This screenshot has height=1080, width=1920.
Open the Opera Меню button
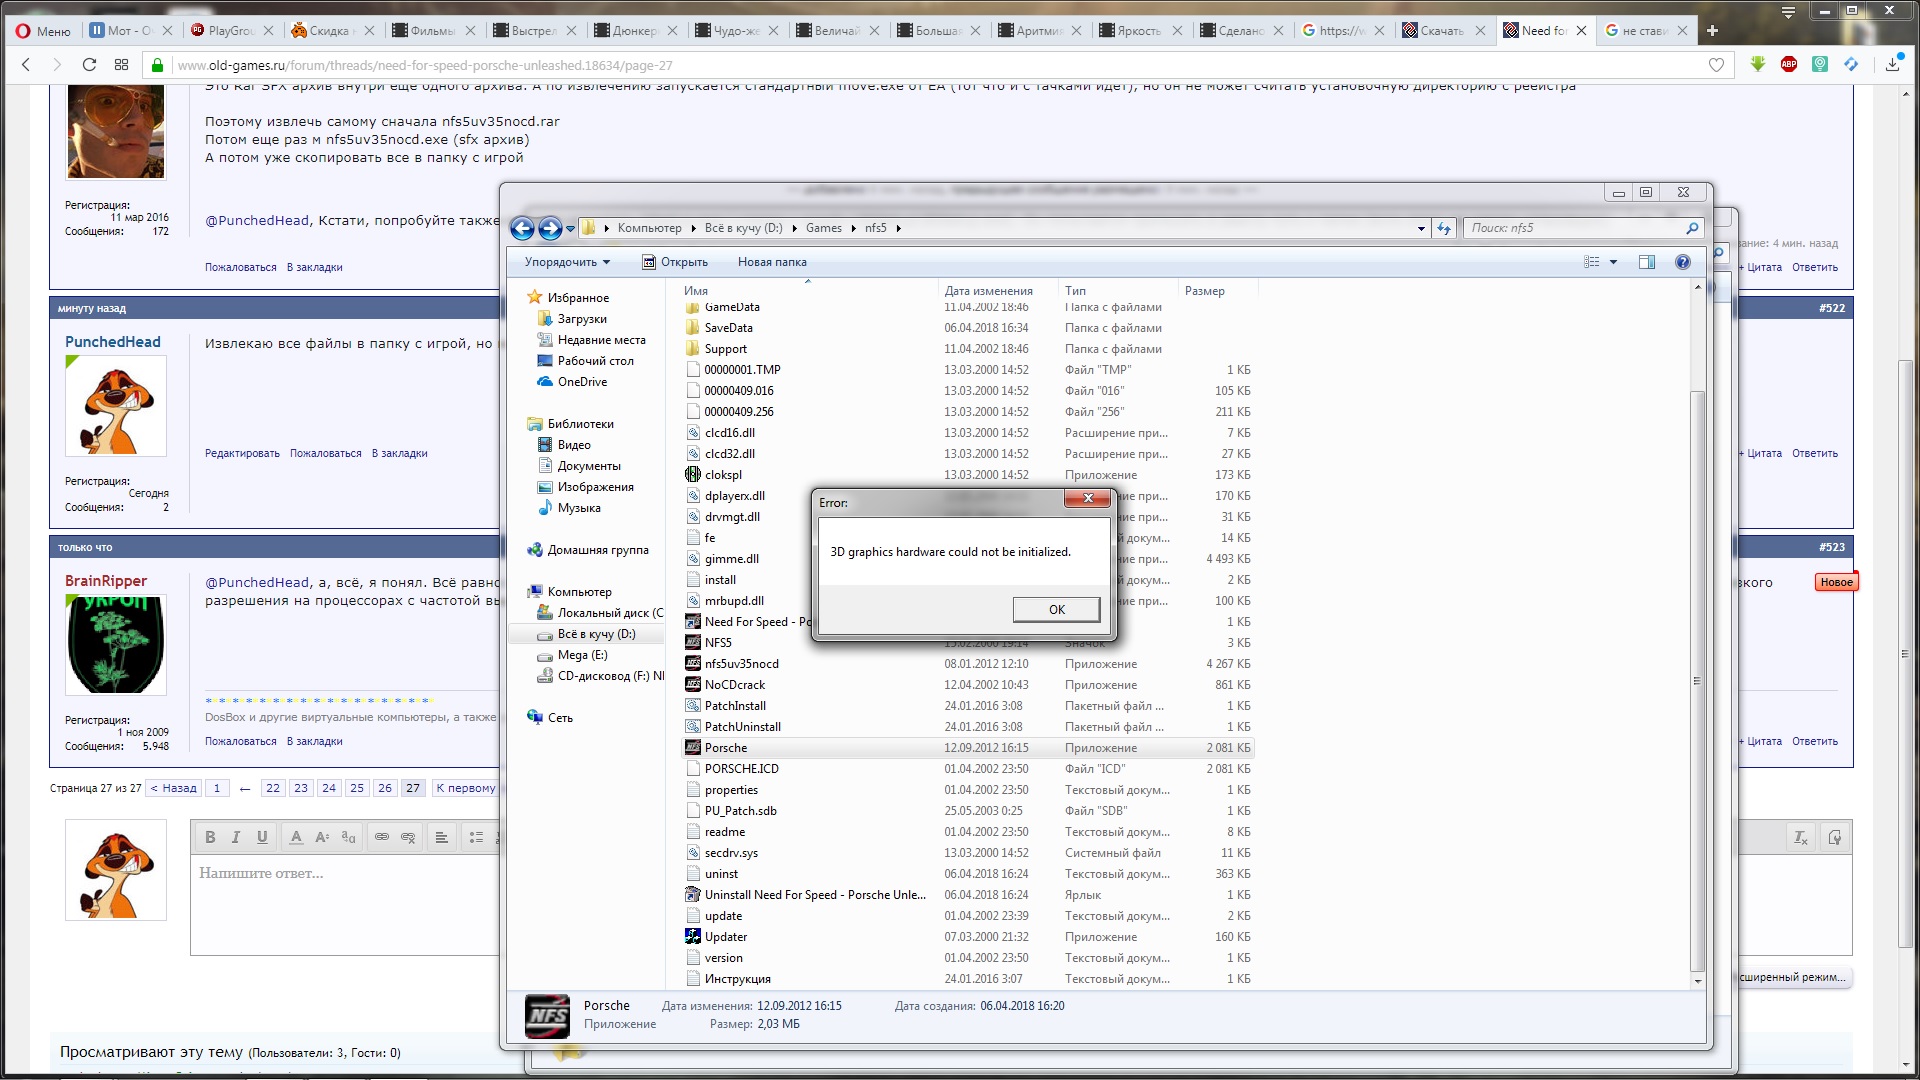tap(43, 31)
